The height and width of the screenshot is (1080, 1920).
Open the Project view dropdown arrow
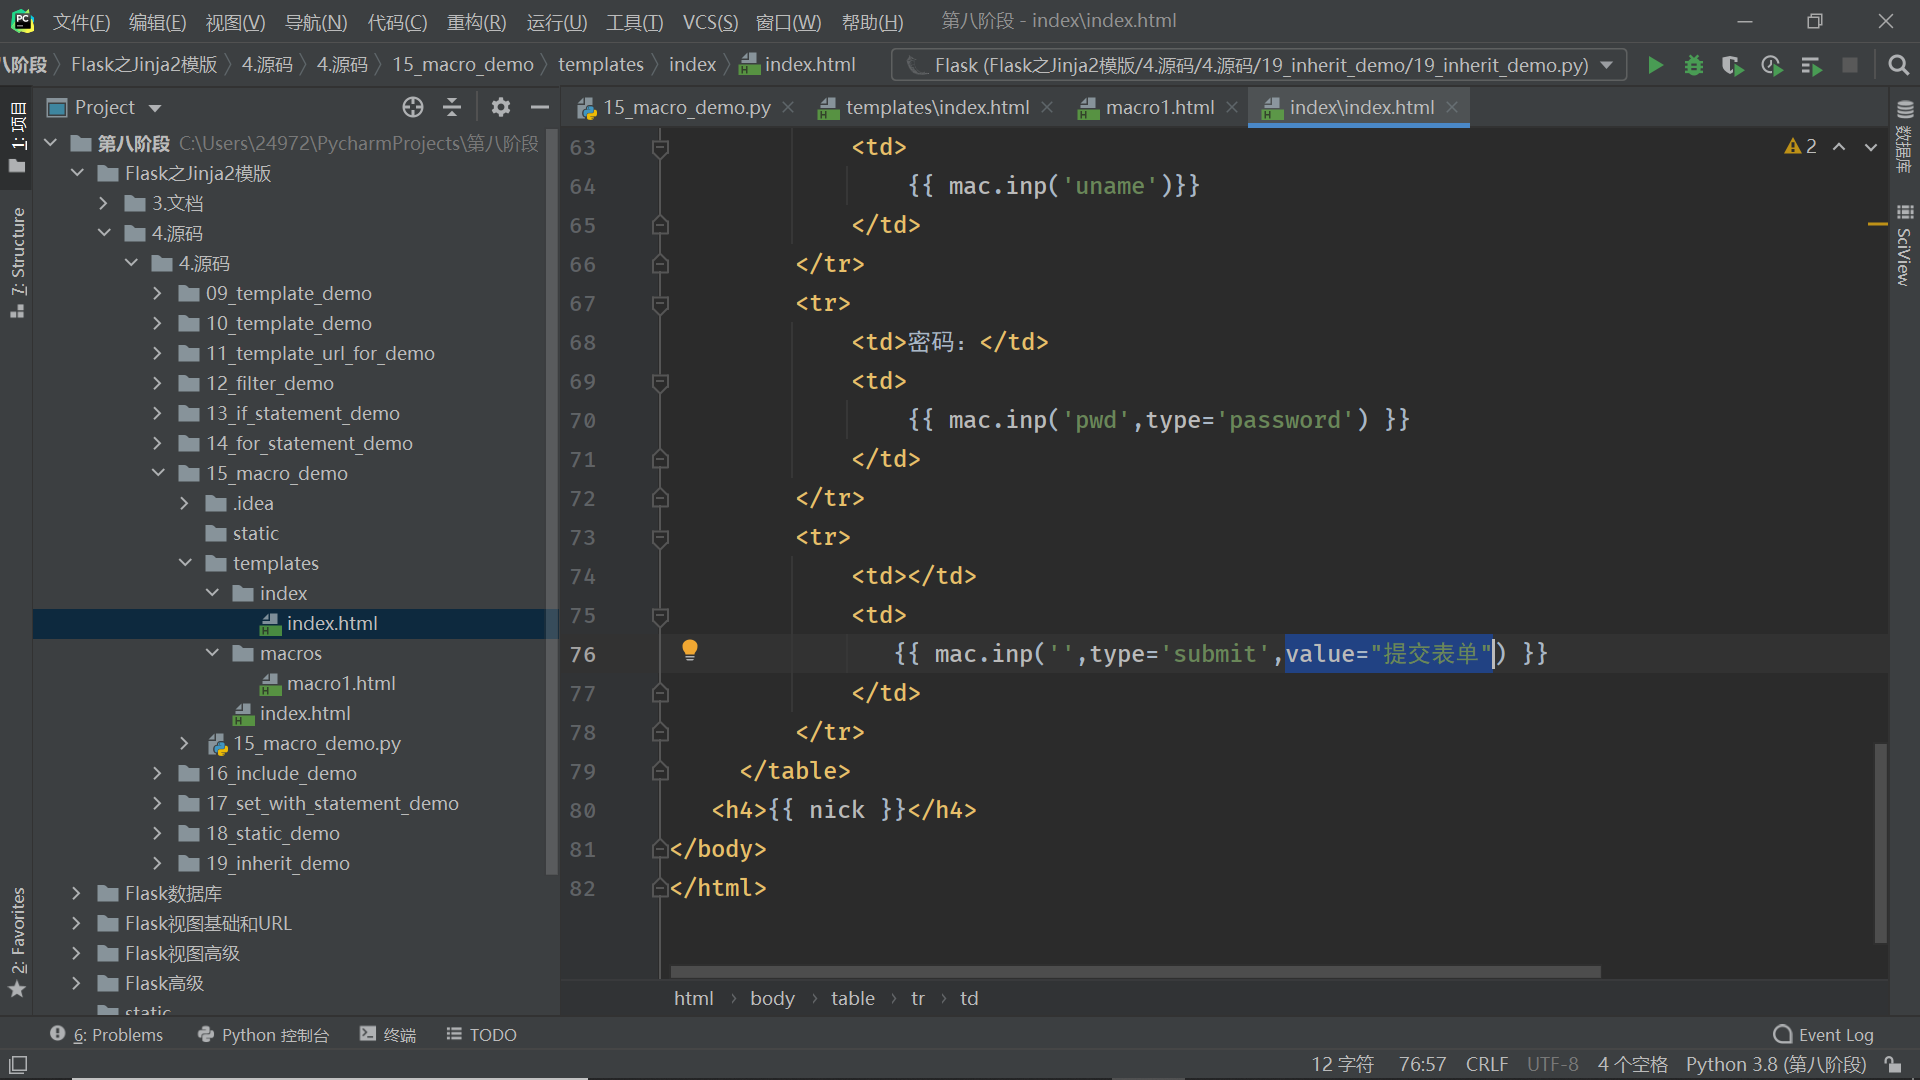(x=155, y=107)
